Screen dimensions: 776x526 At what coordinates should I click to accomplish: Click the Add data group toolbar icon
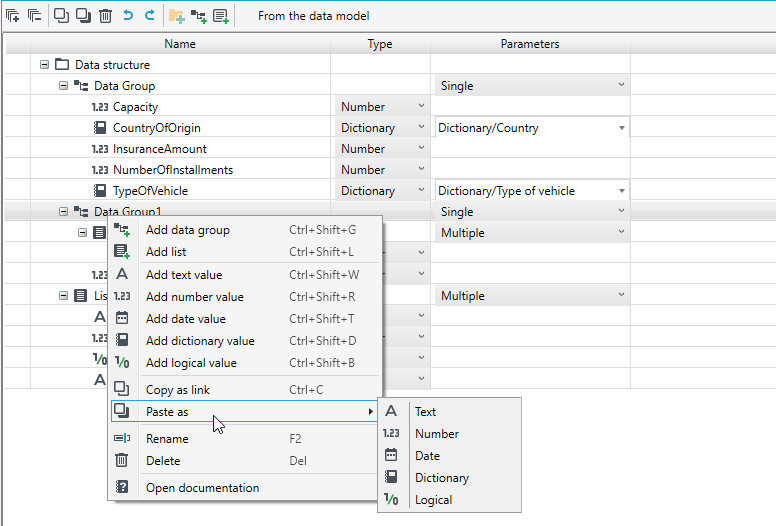pos(198,16)
